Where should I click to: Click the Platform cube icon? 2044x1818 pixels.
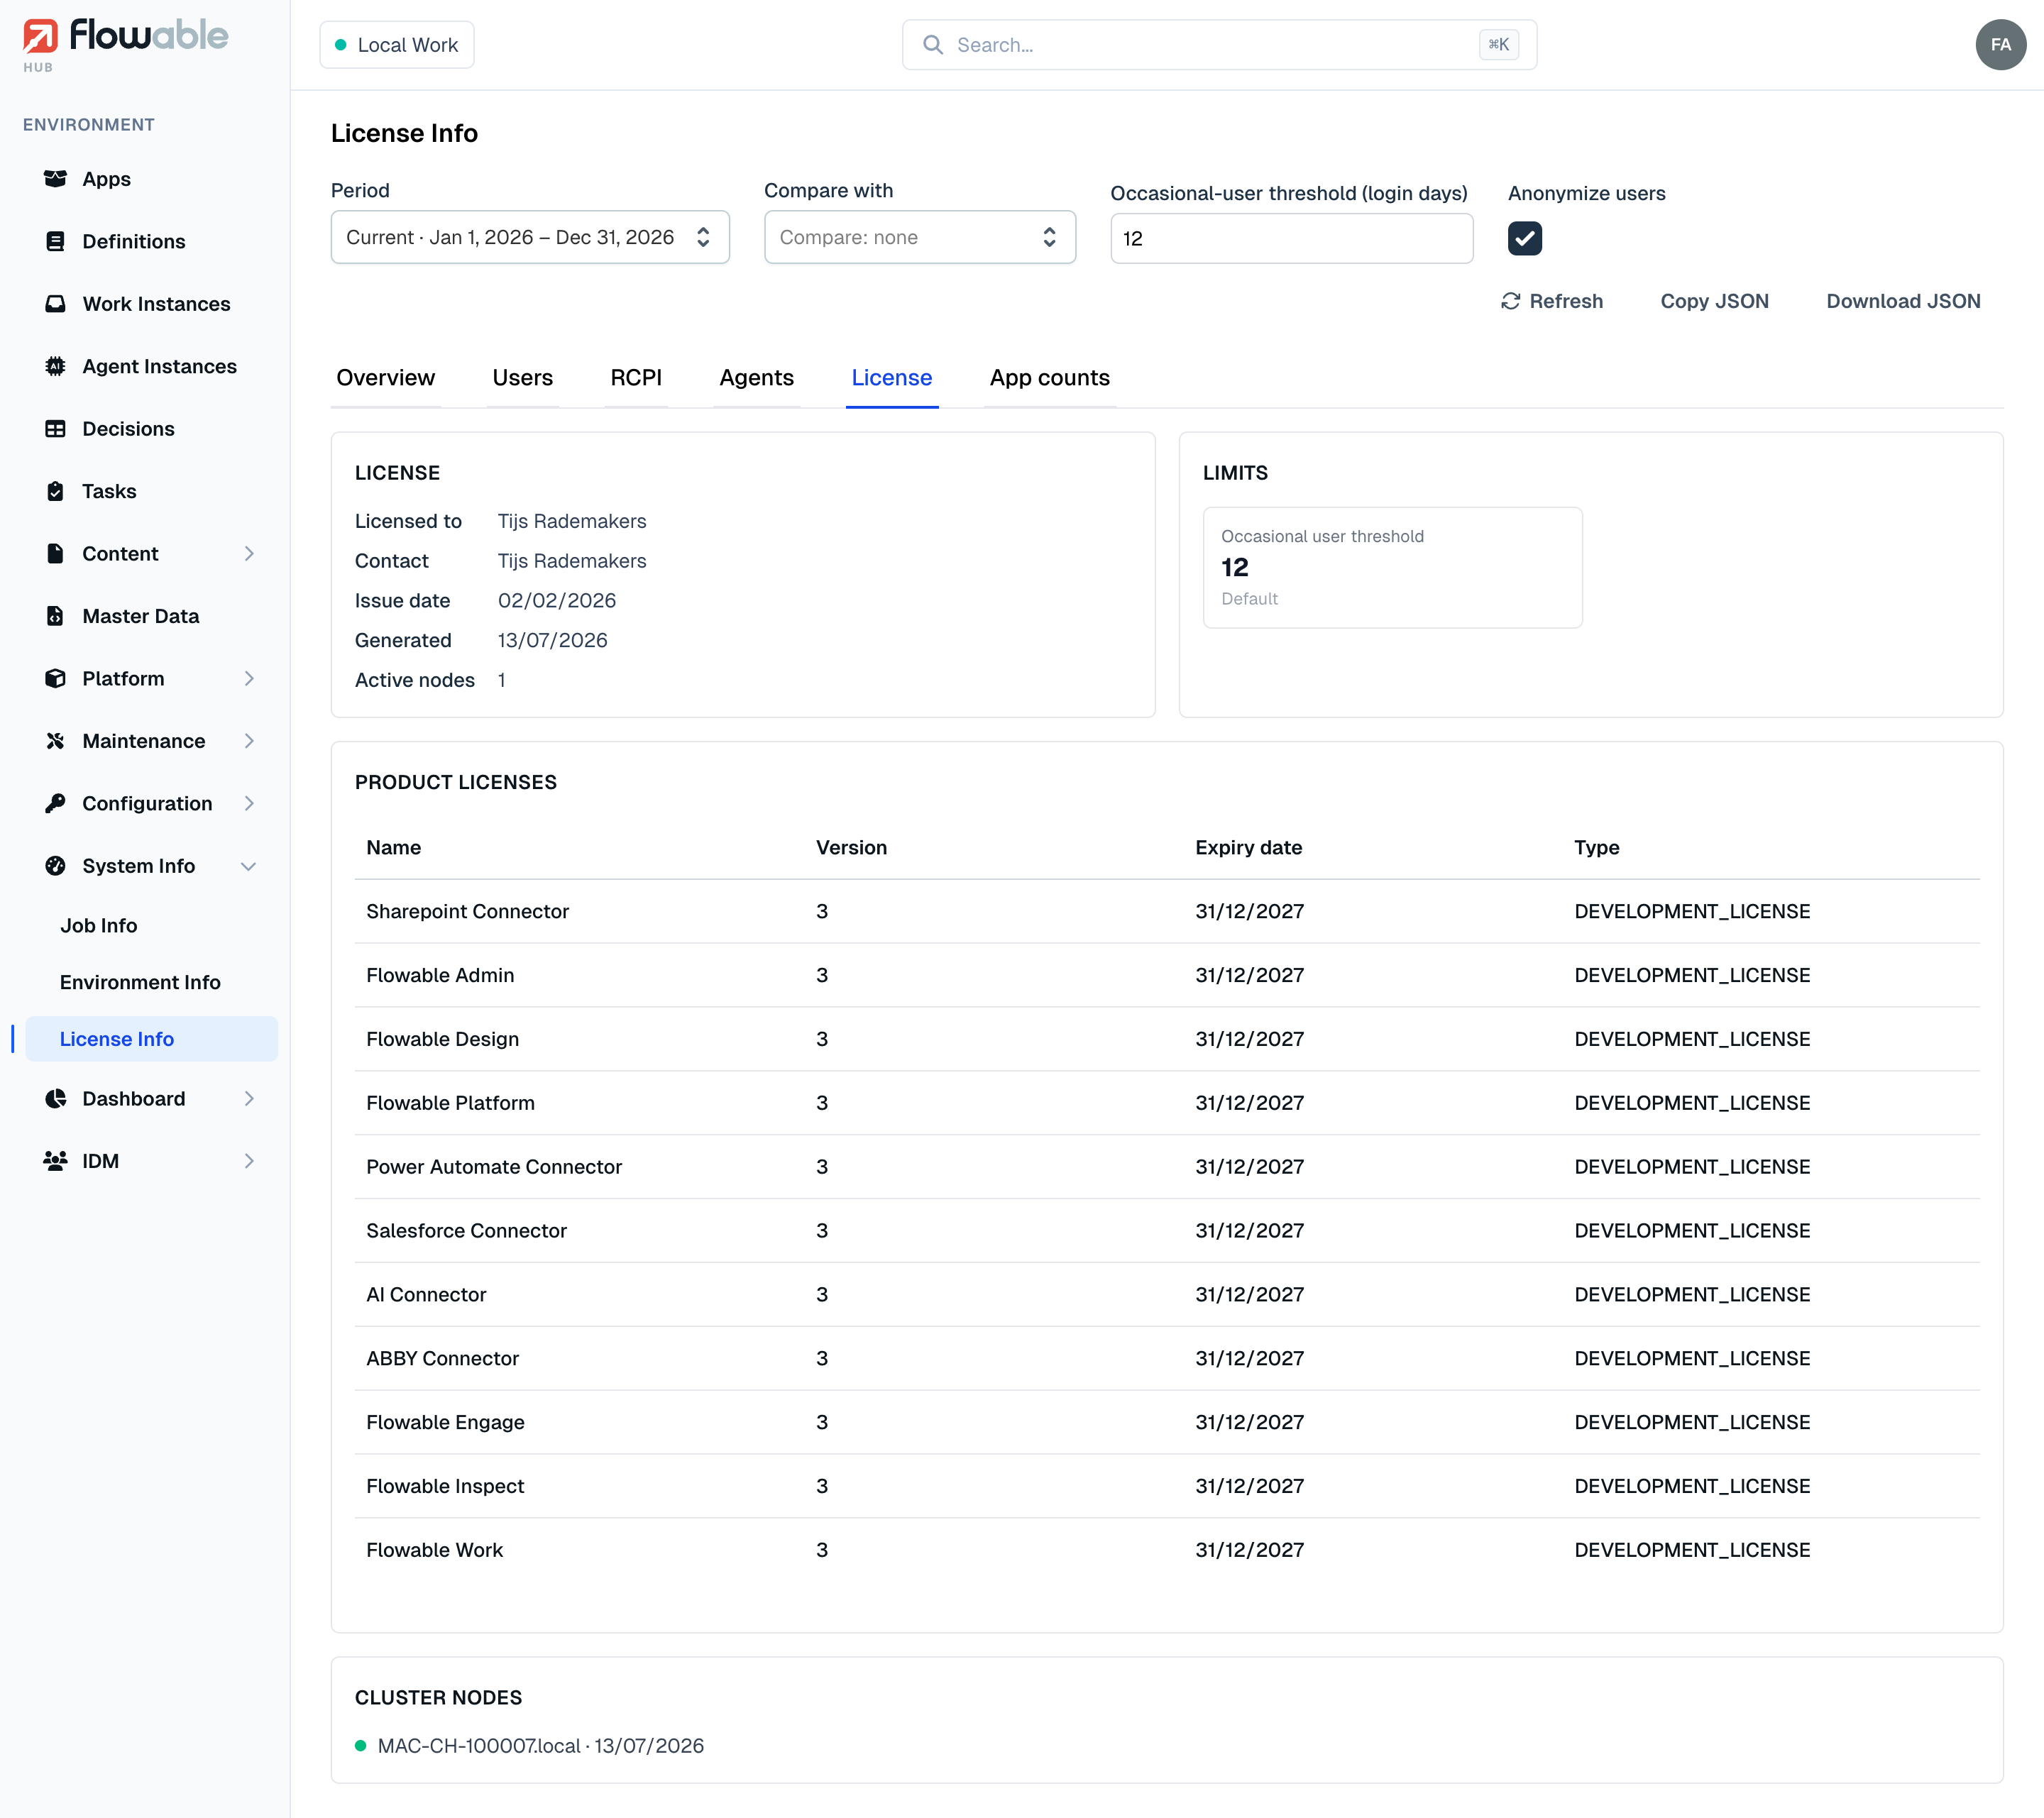[55, 679]
